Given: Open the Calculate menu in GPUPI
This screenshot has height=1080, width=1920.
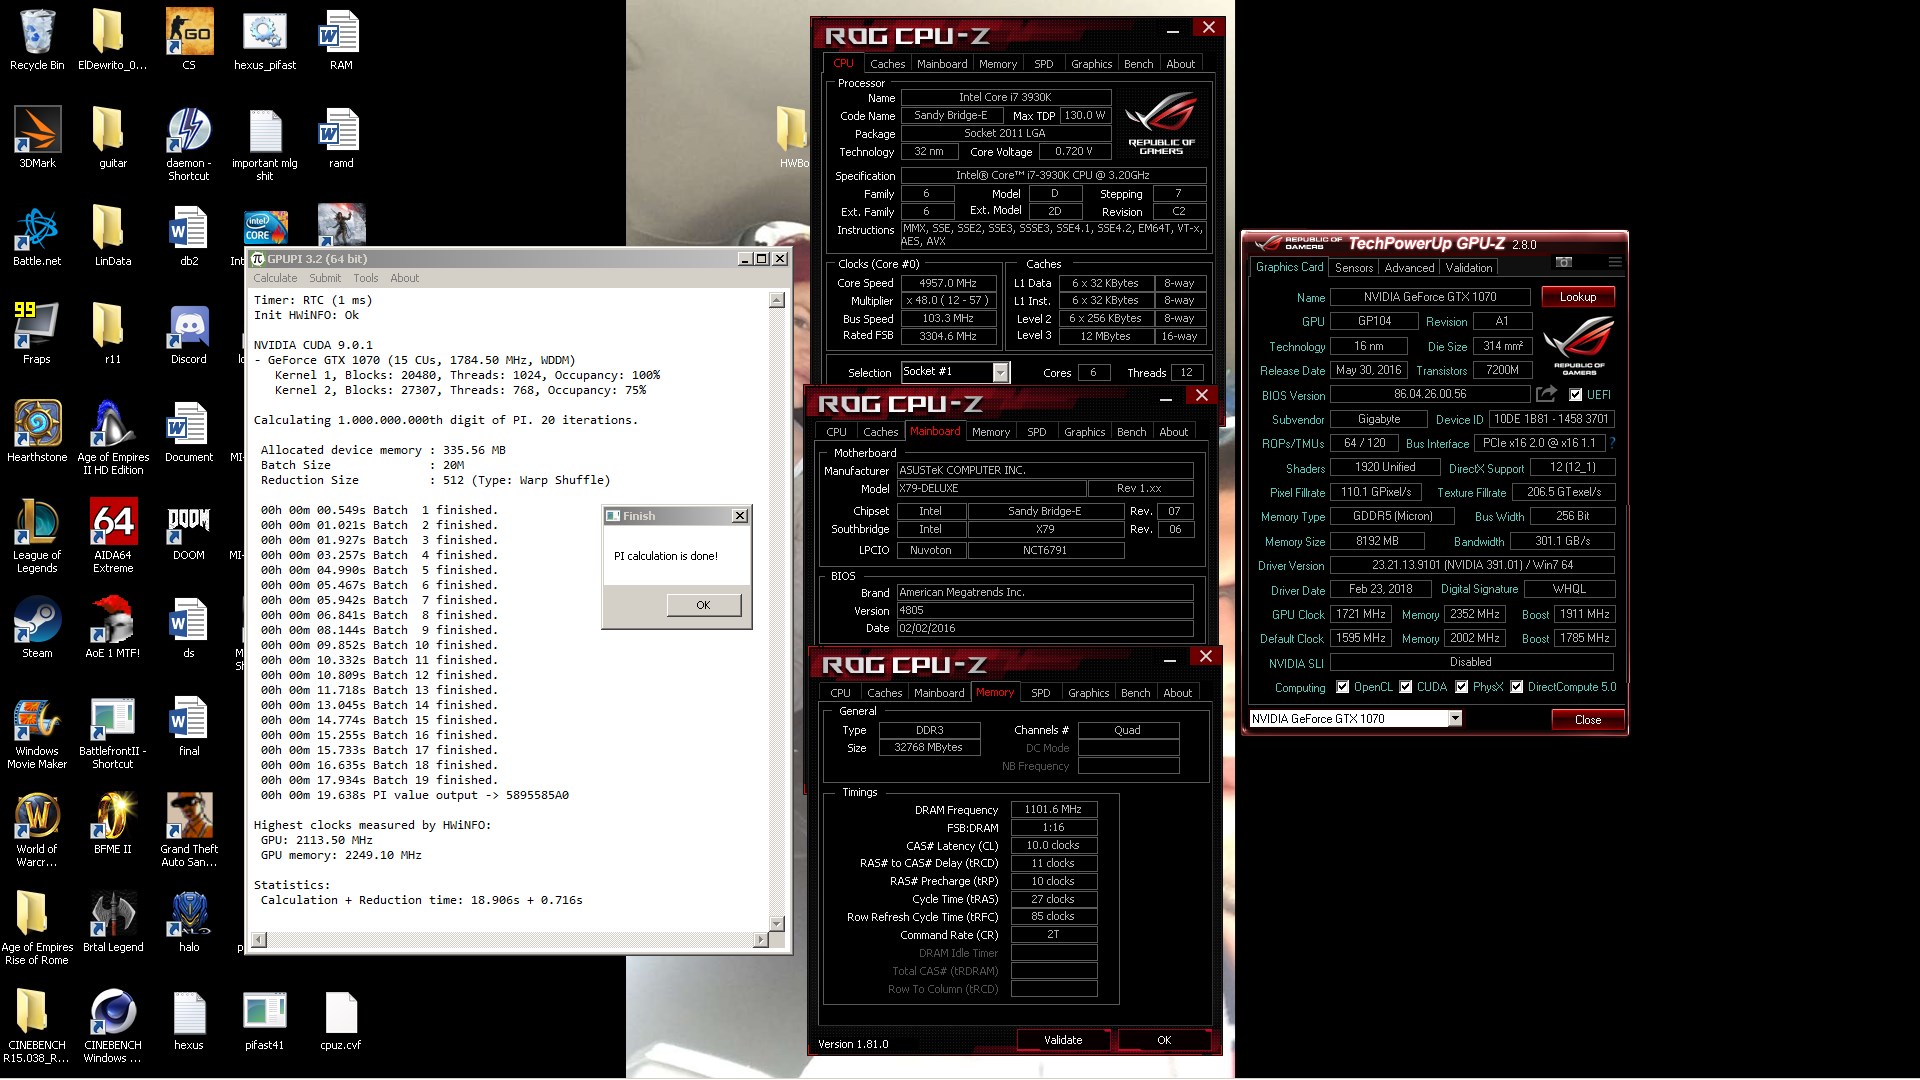Looking at the screenshot, I should click(275, 278).
